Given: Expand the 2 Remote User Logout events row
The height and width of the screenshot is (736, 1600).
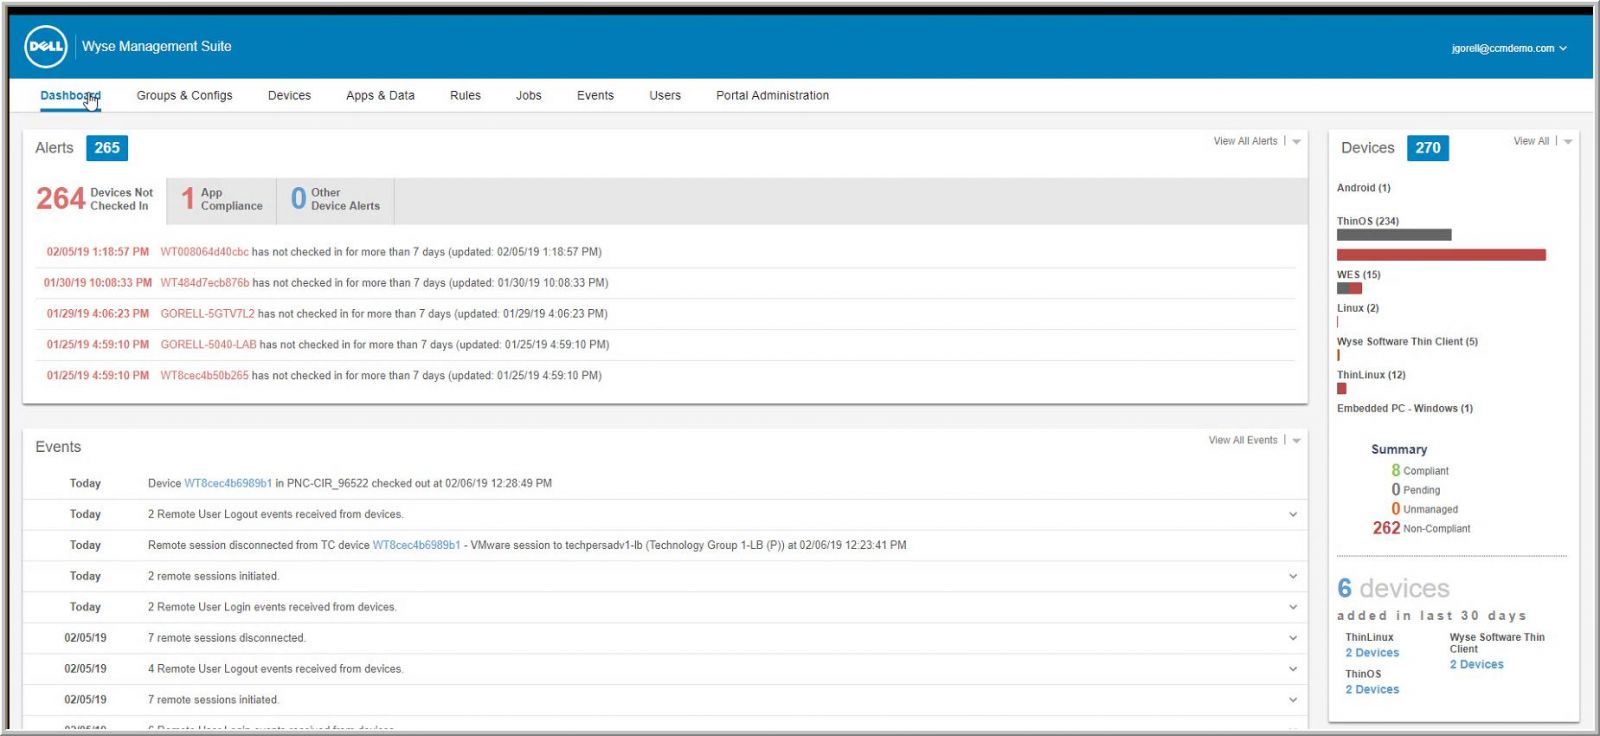Looking at the screenshot, I should [x=1293, y=515].
